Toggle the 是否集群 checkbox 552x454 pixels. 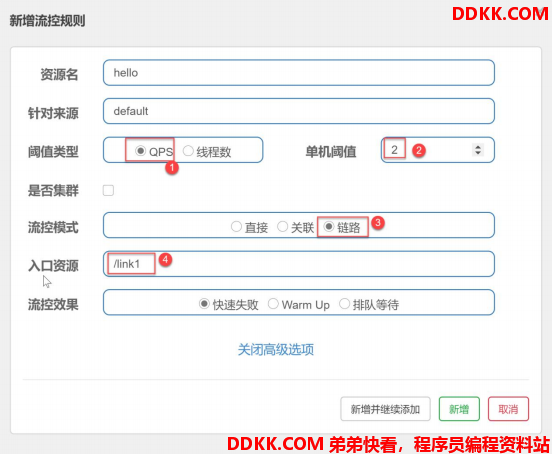pyautogui.click(x=108, y=190)
